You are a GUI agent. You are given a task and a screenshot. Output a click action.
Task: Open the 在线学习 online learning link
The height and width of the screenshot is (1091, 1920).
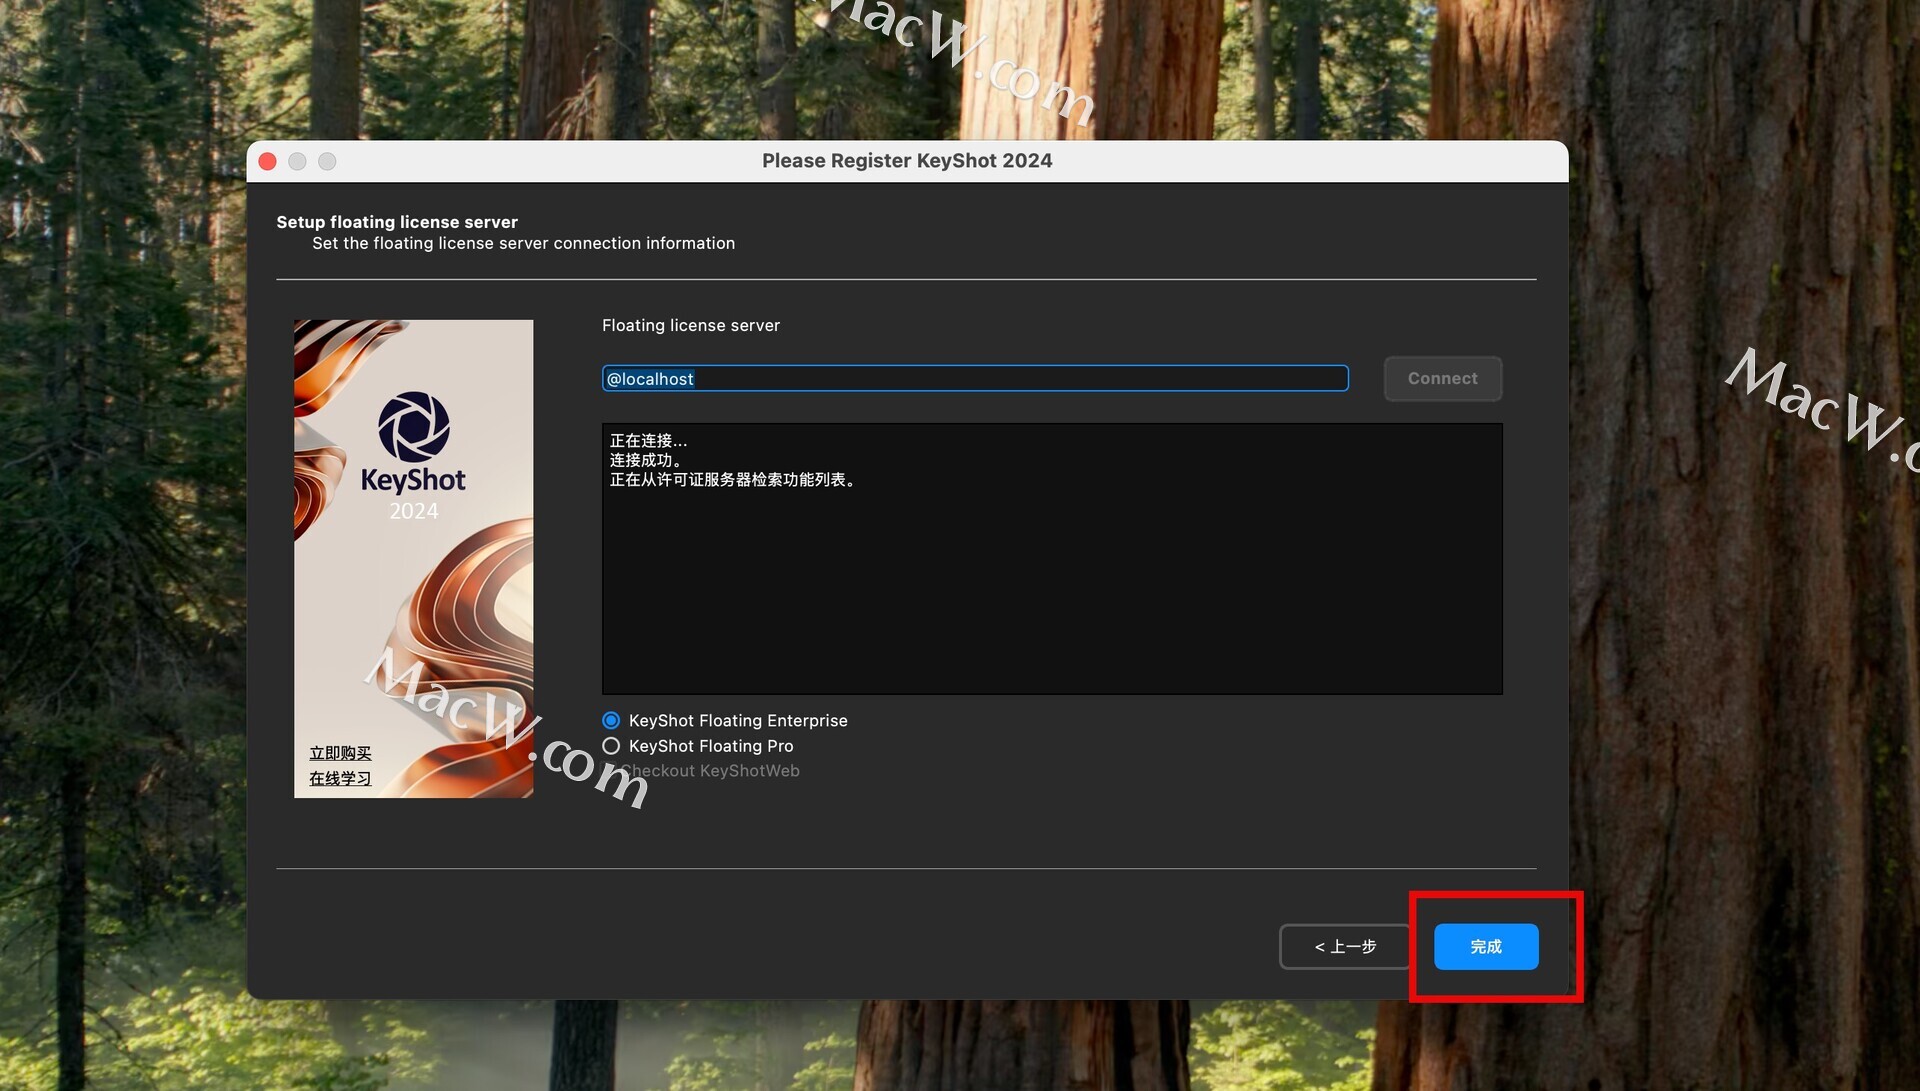[x=340, y=778]
